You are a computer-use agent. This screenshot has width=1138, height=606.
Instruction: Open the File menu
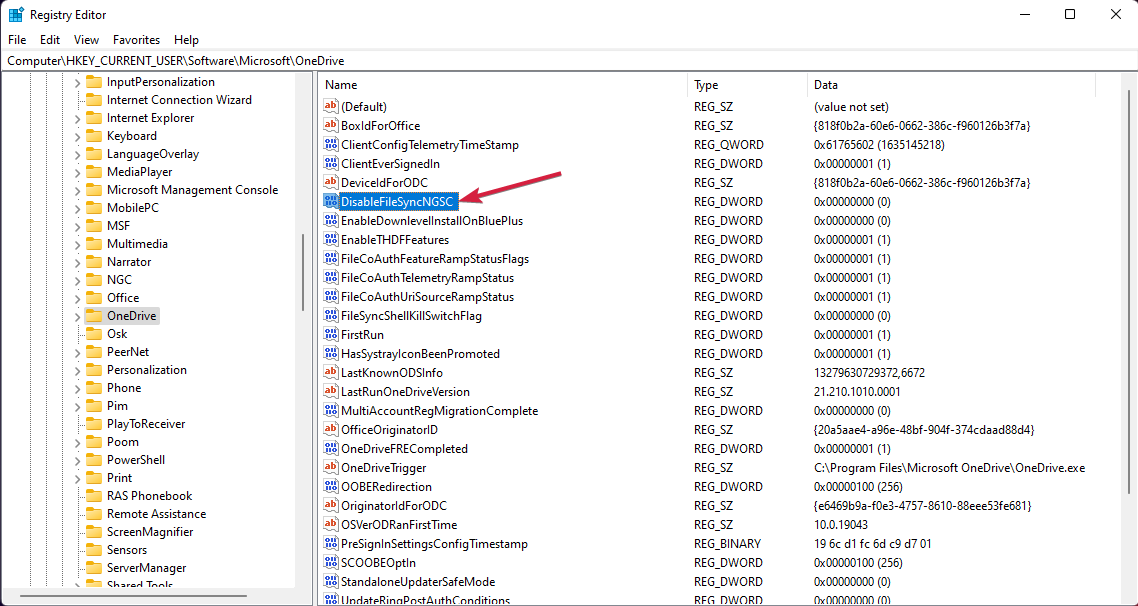17,40
